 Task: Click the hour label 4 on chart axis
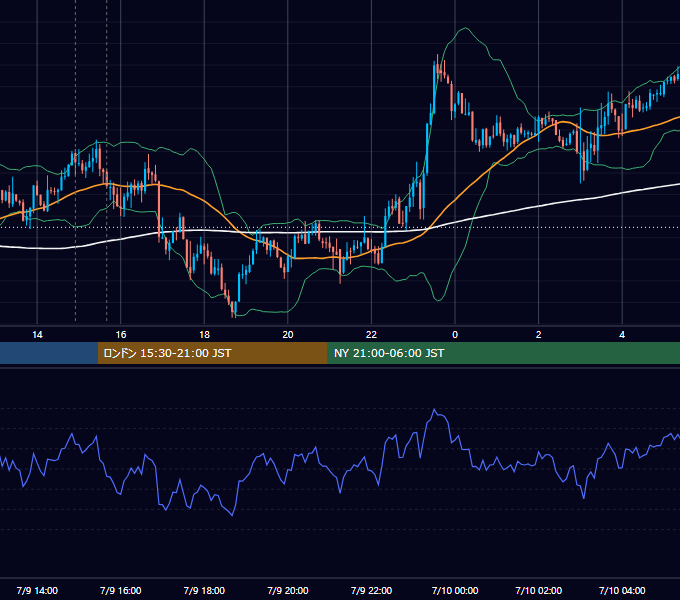coord(622,335)
